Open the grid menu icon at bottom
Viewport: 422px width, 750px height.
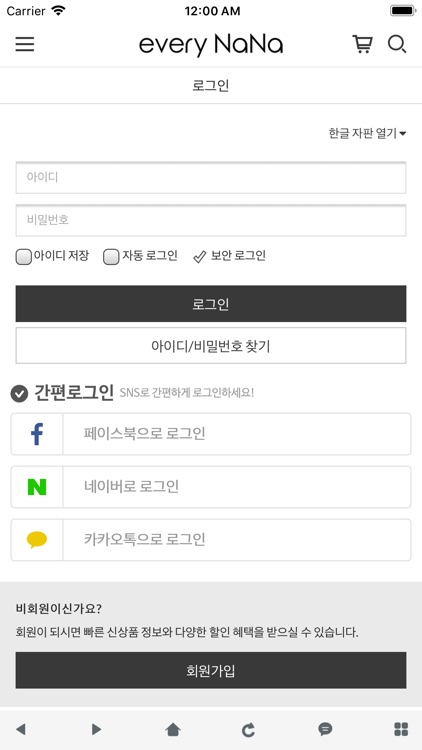click(401, 729)
